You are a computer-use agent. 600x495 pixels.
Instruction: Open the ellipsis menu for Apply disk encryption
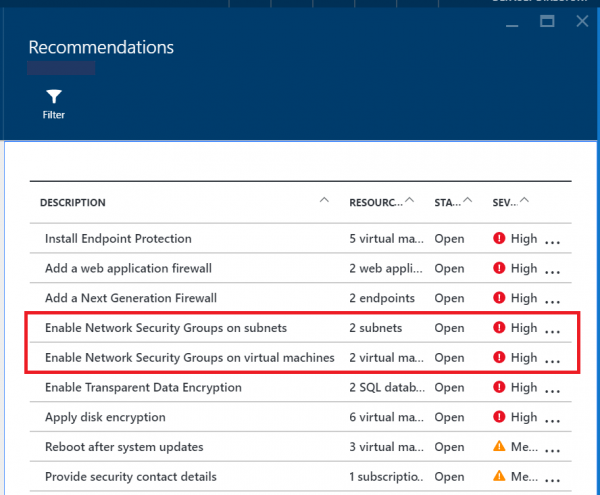click(x=552, y=419)
